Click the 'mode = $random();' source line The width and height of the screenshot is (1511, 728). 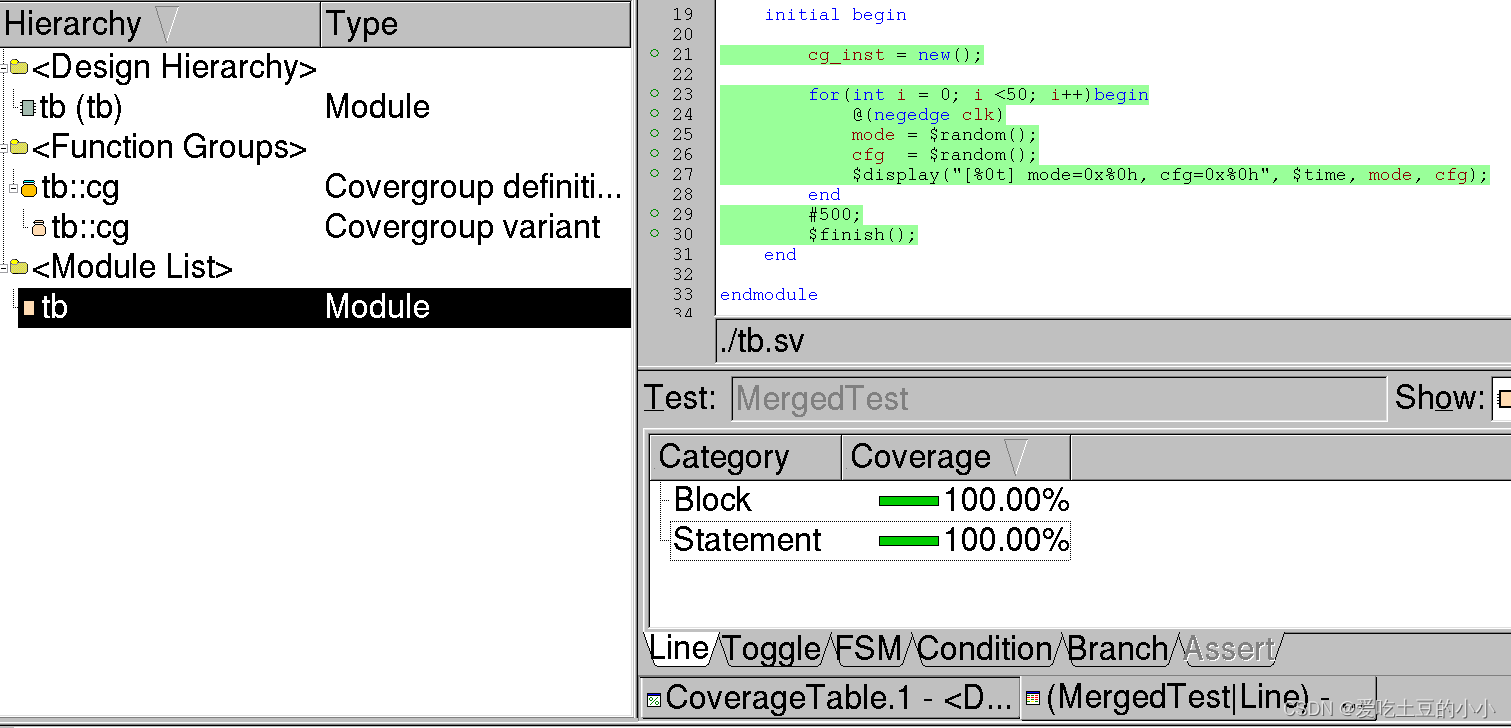[x=945, y=135]
